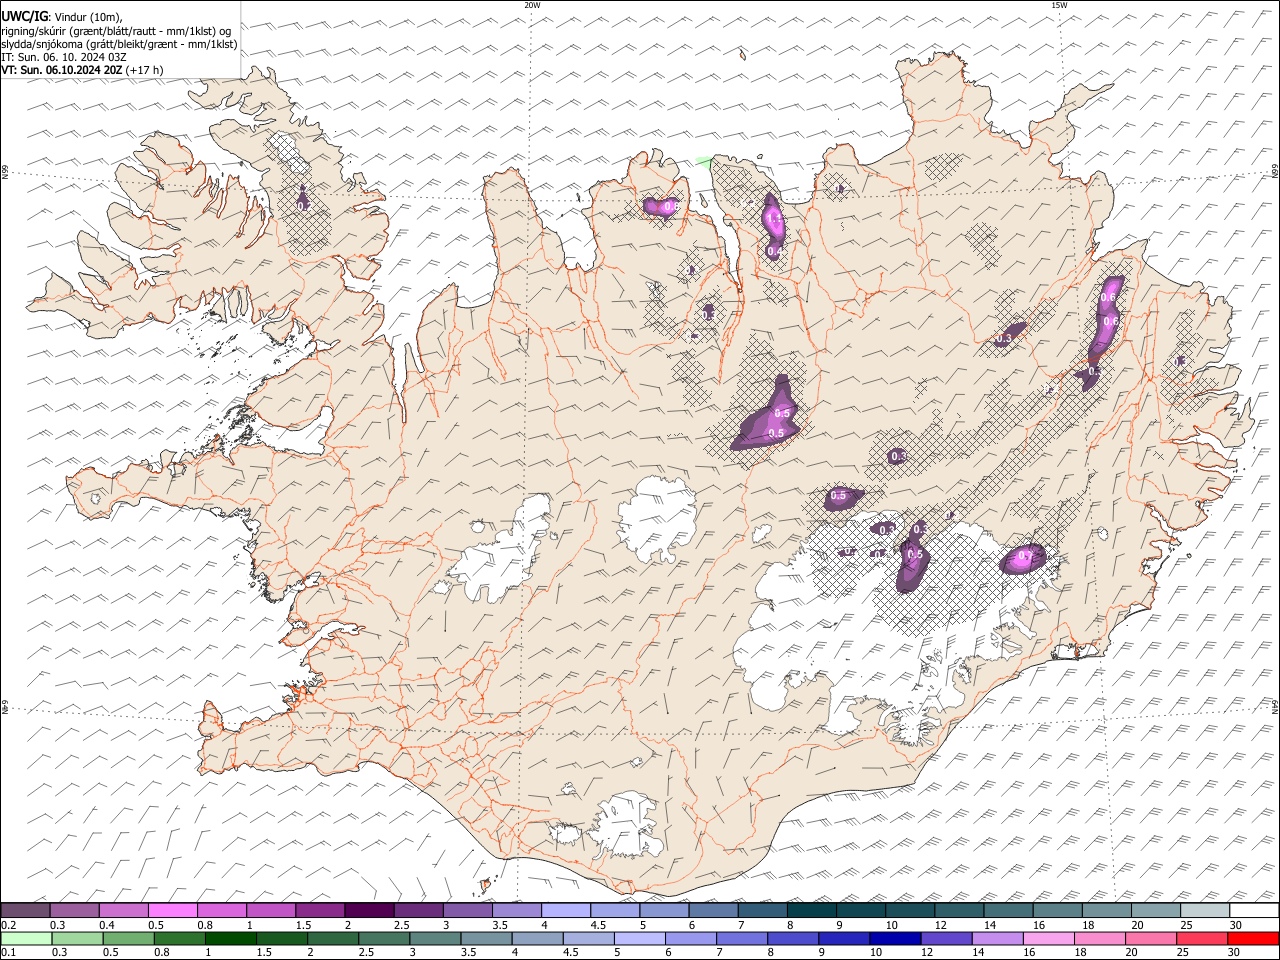1280x960 pixels.
Task: Pick the 0.5–0.8 medium green swatch, lower legend
Action: click(x=128, y=938)
